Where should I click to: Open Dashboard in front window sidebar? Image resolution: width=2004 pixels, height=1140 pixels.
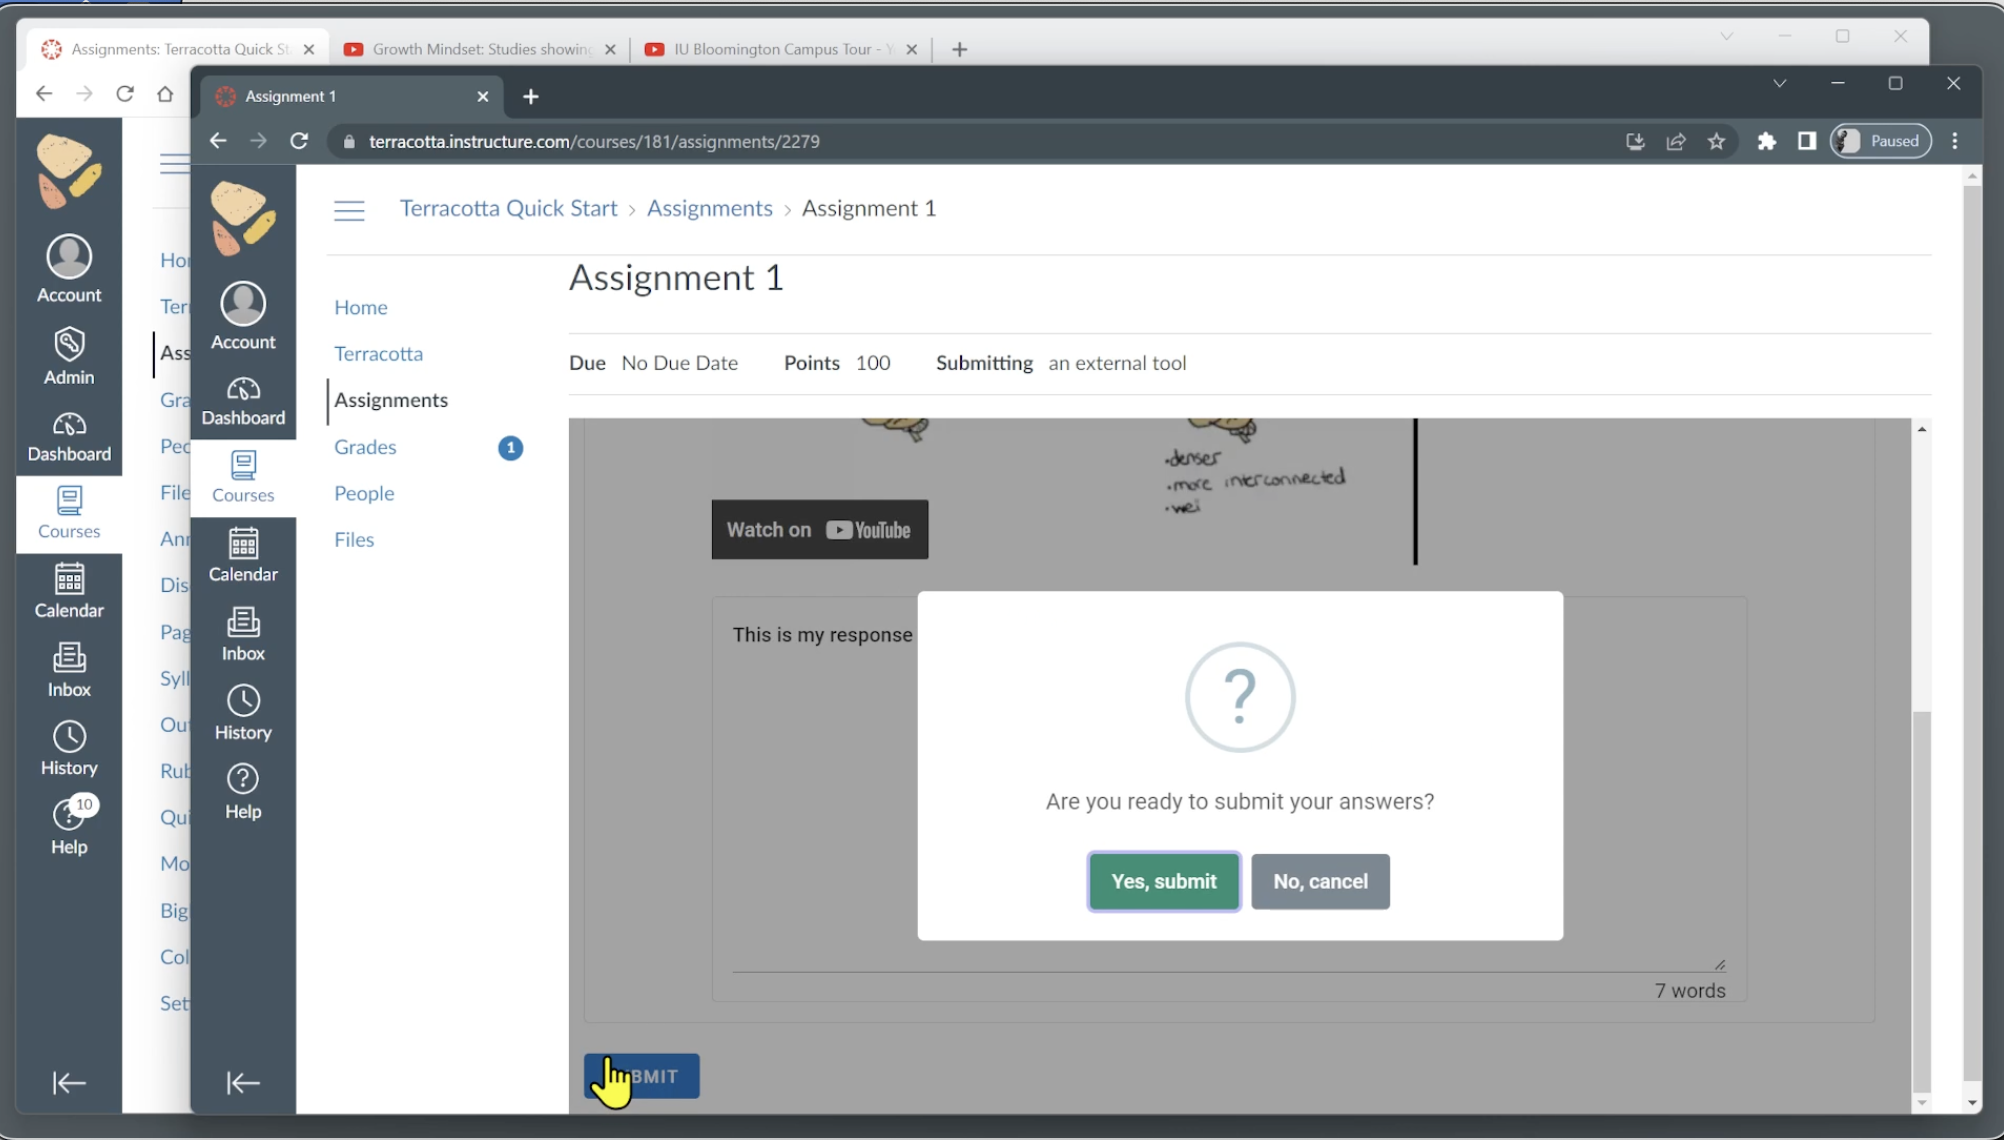[x=243, y=402]
